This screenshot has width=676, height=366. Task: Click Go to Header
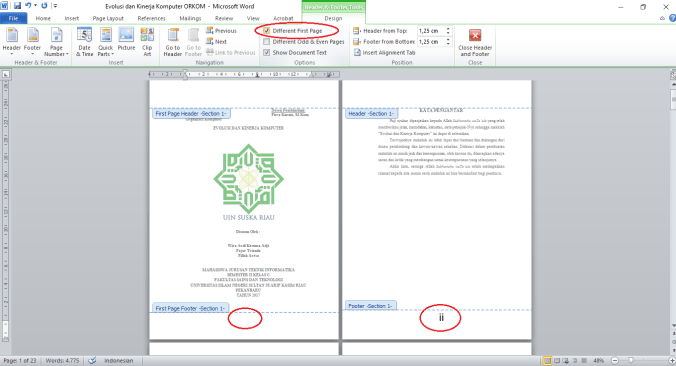pos(172,42)
